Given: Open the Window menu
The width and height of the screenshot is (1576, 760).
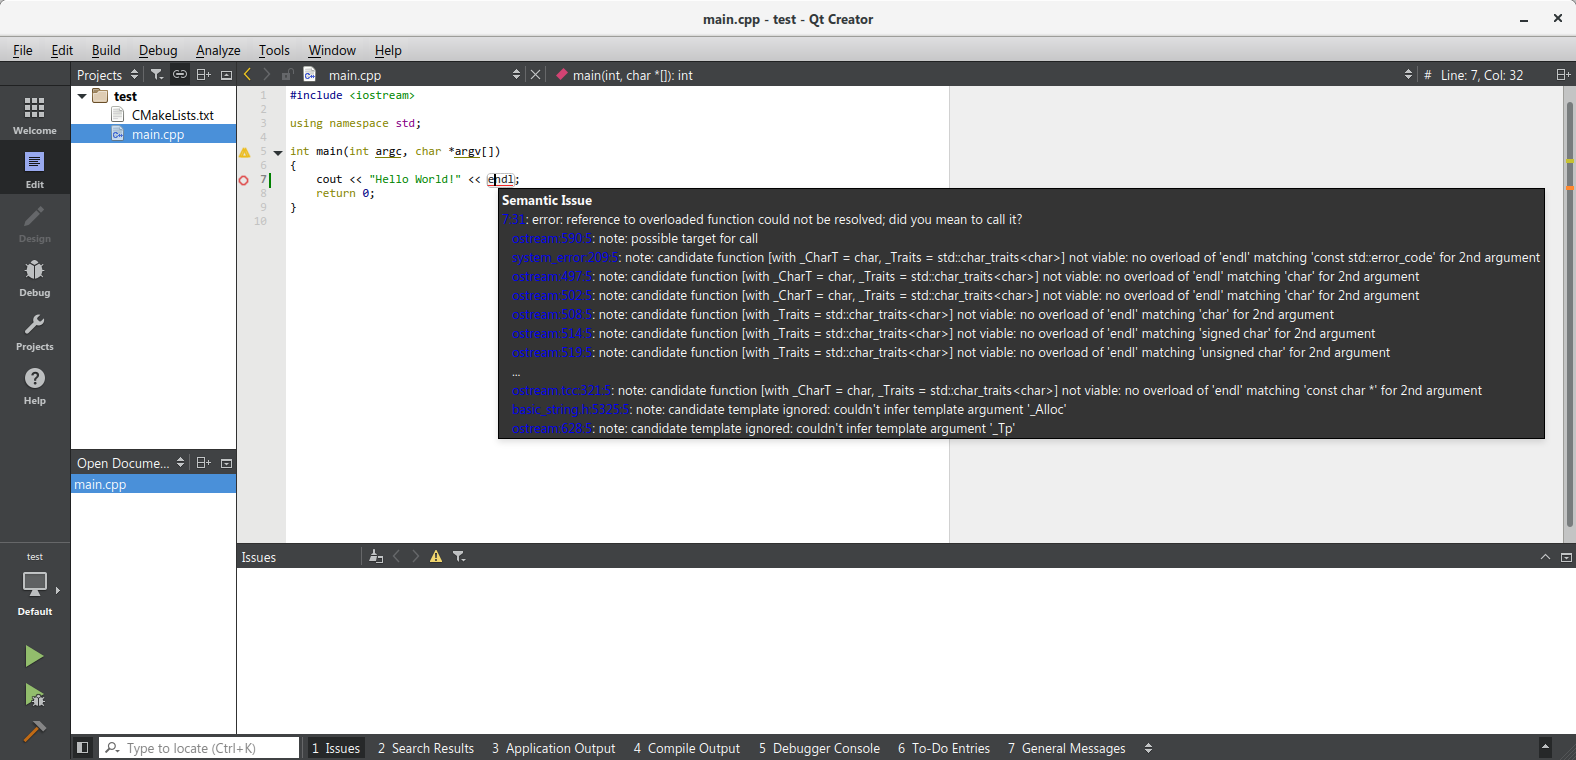Looking at the screenshot, I should click(332, 50).
